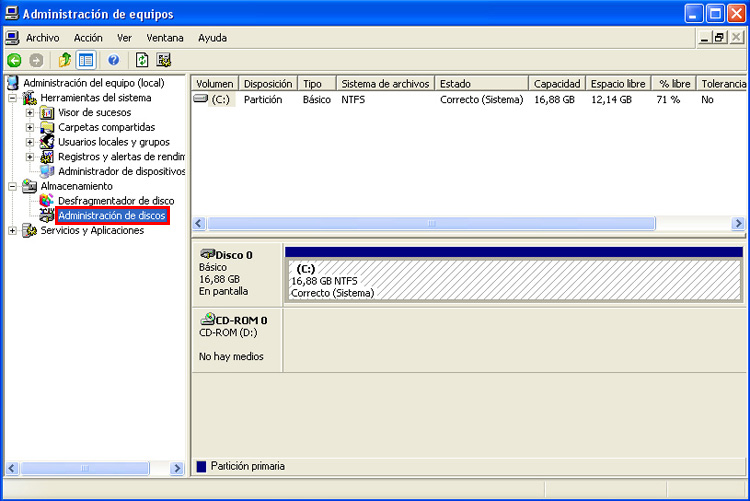The width and height of the screenshot is (750, 501).
Task: Click the volume list scroll right arrow
Action: point(738,223)
